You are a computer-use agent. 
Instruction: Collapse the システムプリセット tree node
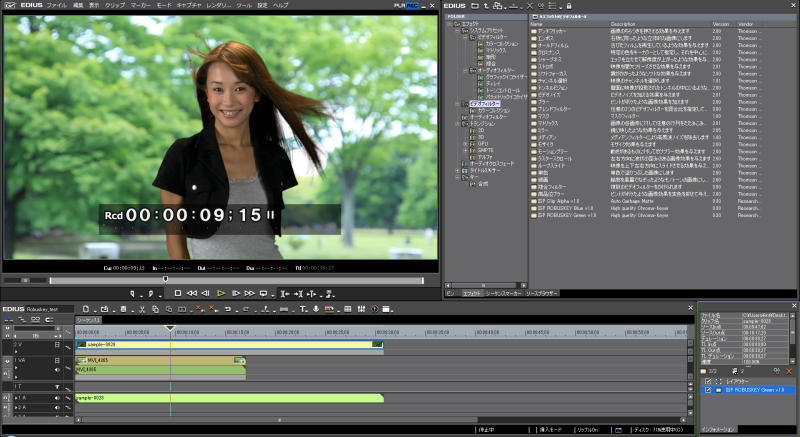point(458,31)
